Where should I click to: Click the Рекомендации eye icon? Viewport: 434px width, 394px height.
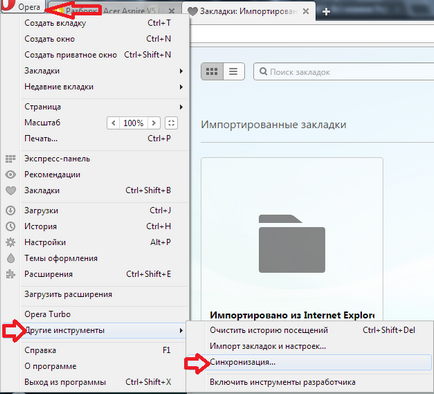coord(11,174)
